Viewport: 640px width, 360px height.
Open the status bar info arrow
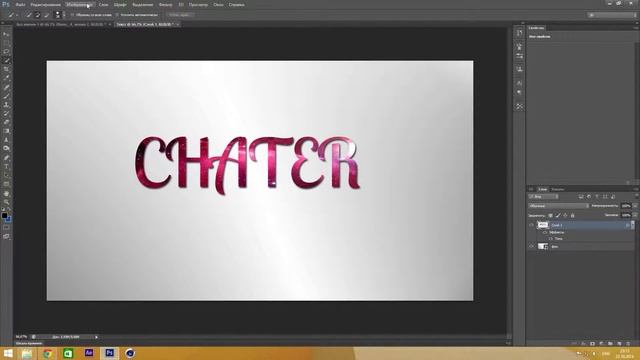(x=96, y=337)
